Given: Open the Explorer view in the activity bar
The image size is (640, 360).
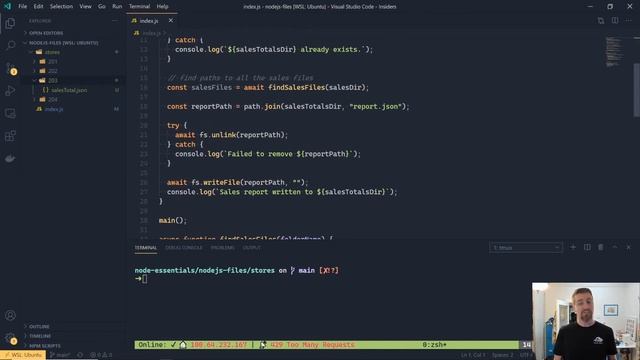Looking at the screenshot, I should click(10, 23).
